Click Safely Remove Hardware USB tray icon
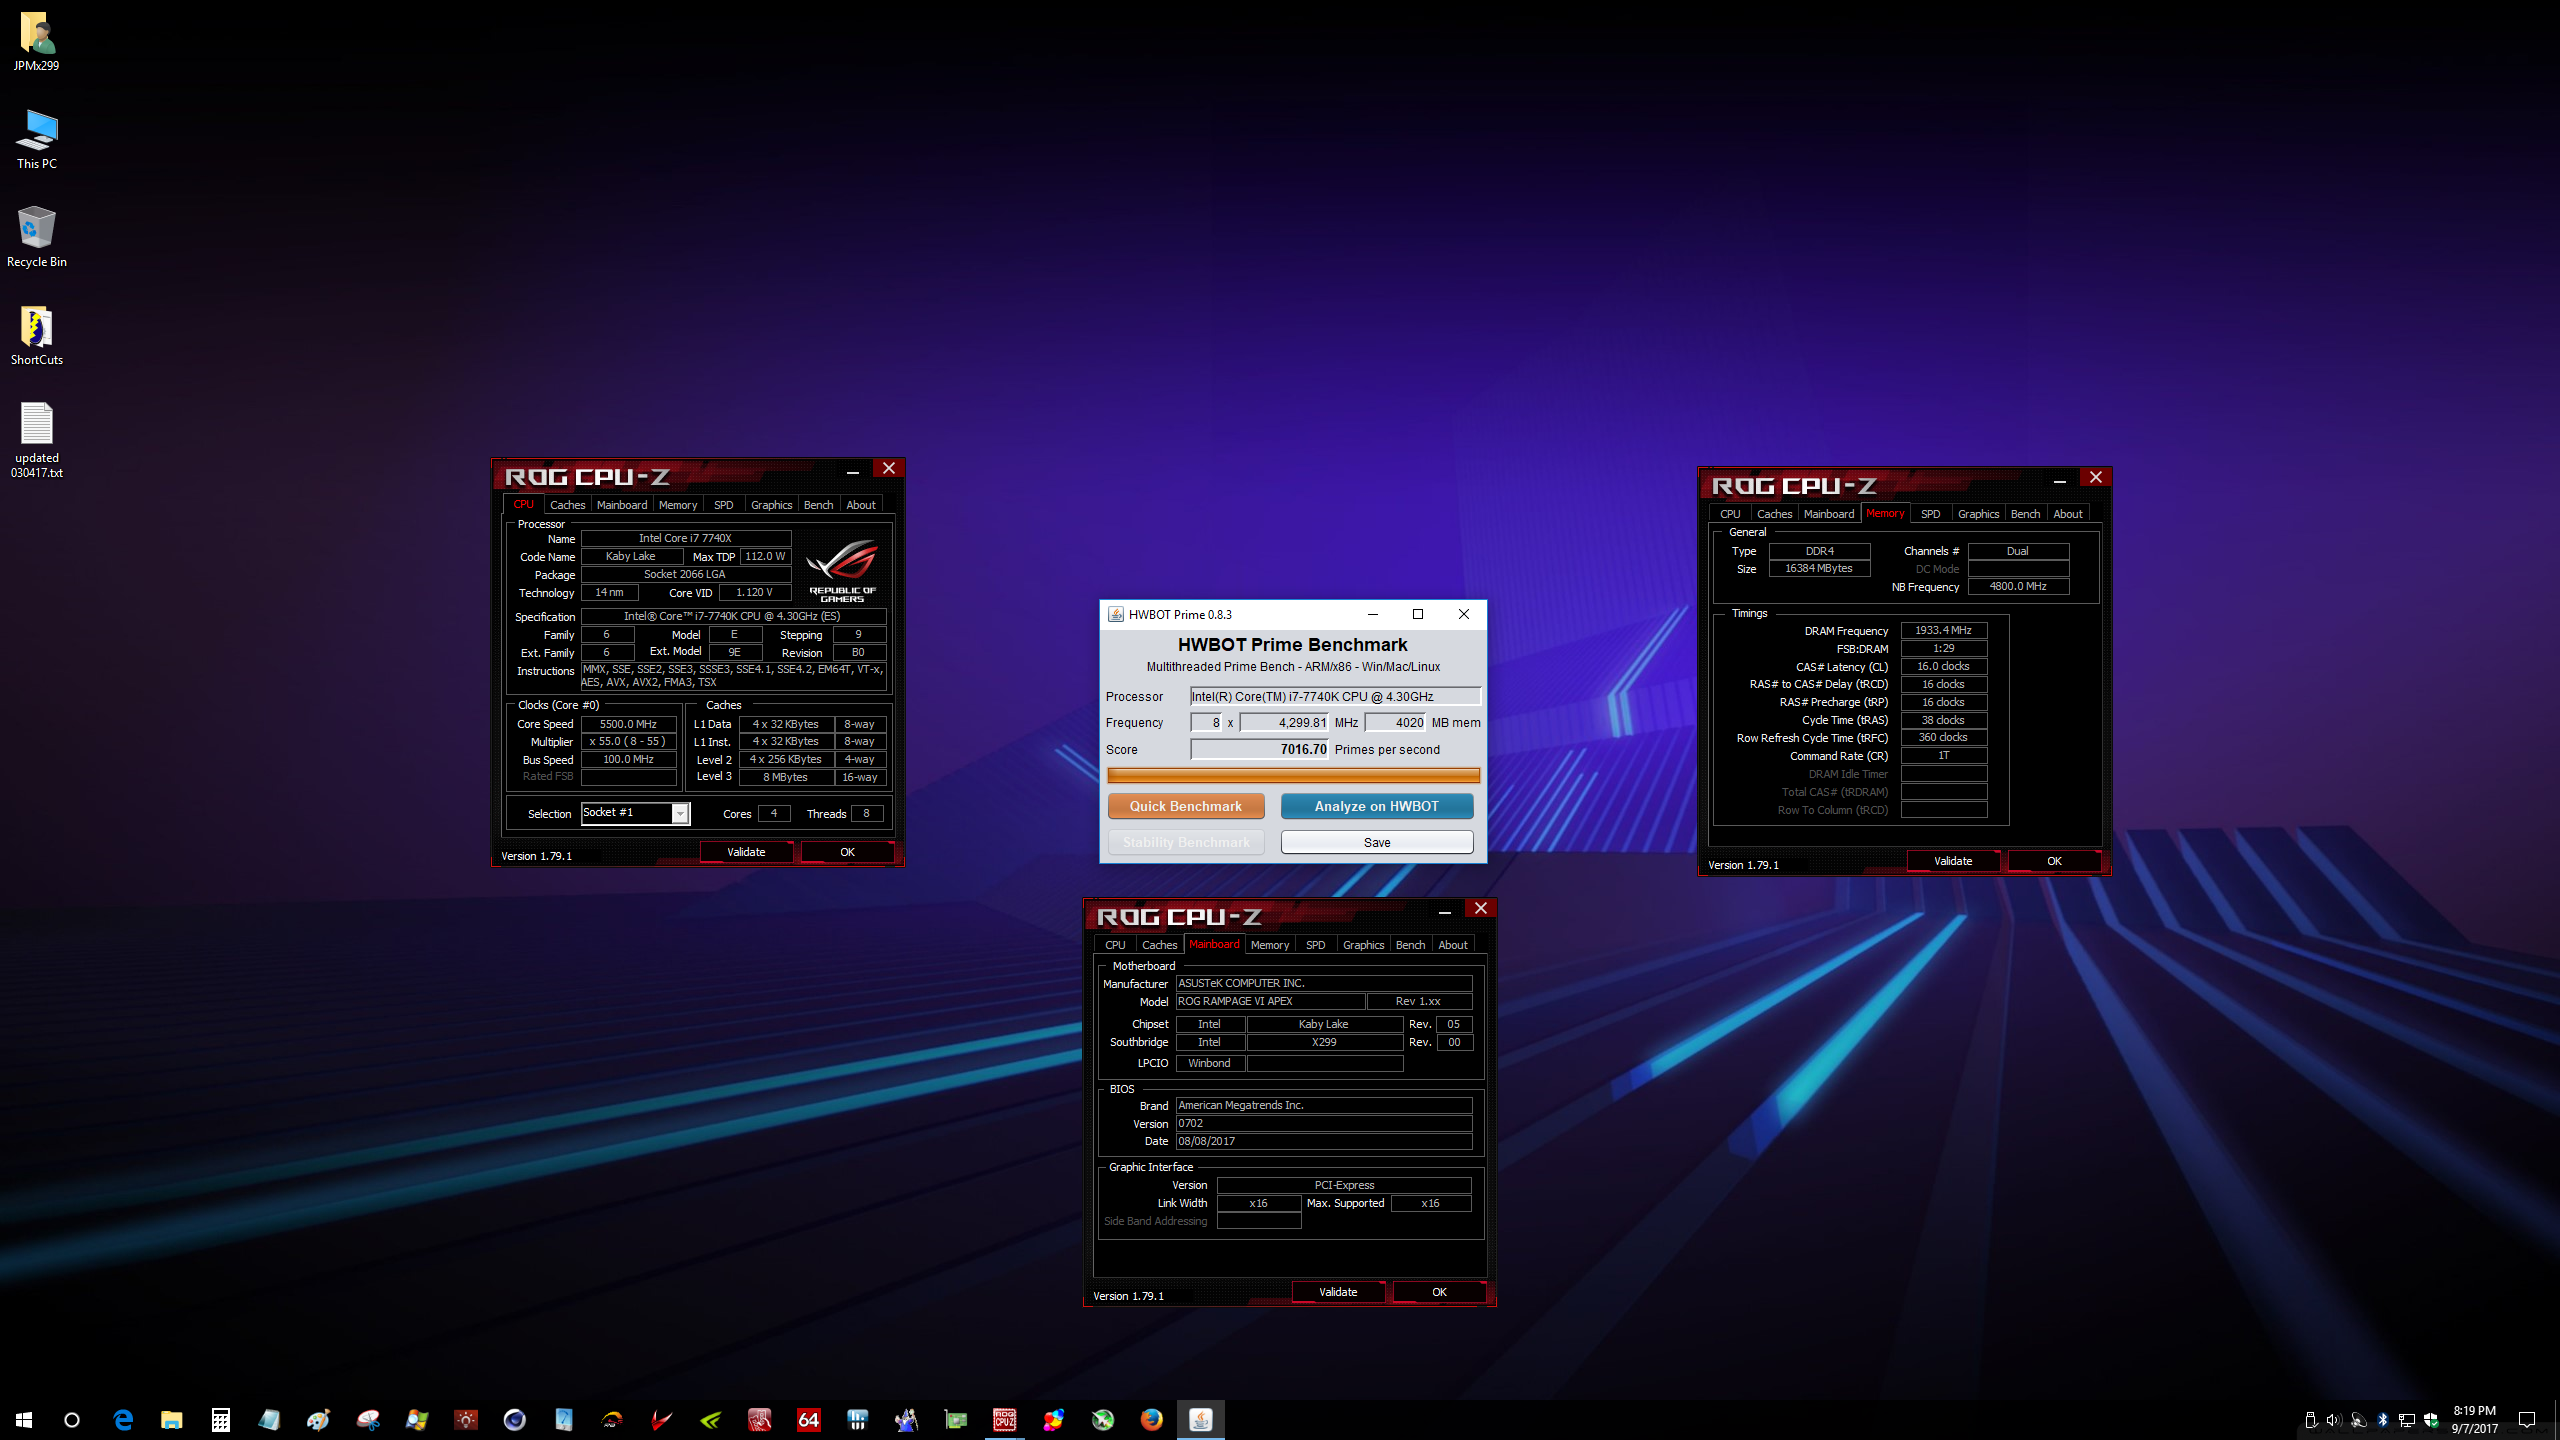Viewport: 2560px width, 1440px height. pyautogui.click(x=2311, y=1420)
